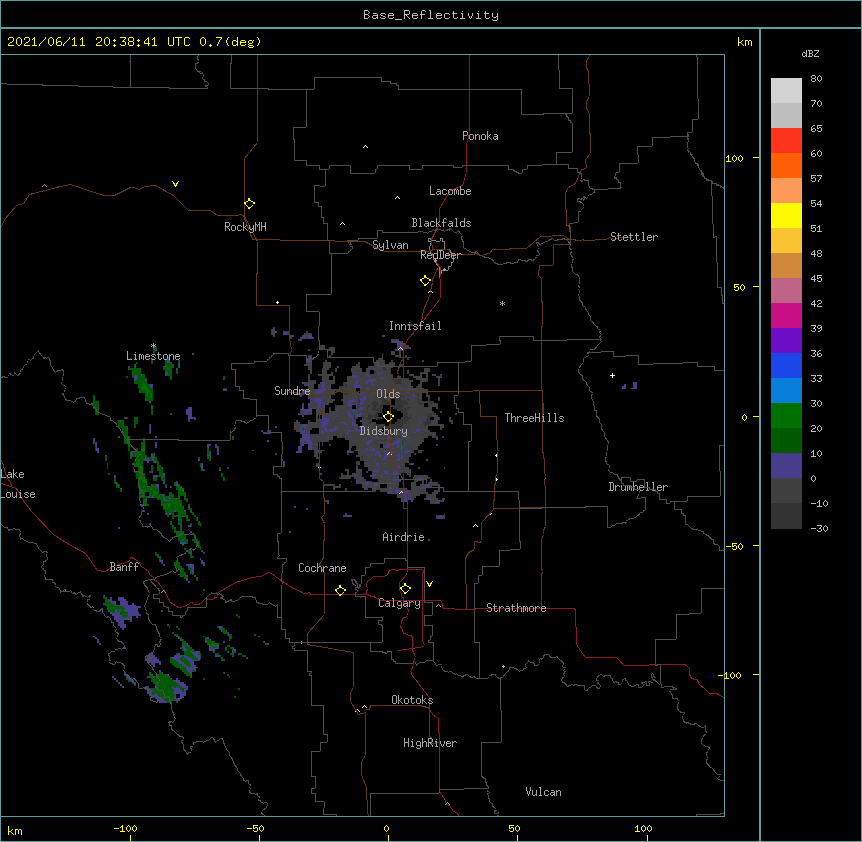Click the yellow marker below Cochrane

pos(340,590)
